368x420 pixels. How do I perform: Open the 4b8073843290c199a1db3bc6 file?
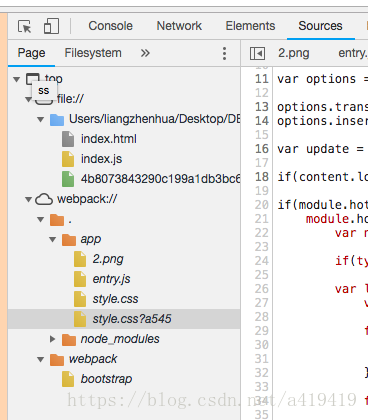coord(160,179)
